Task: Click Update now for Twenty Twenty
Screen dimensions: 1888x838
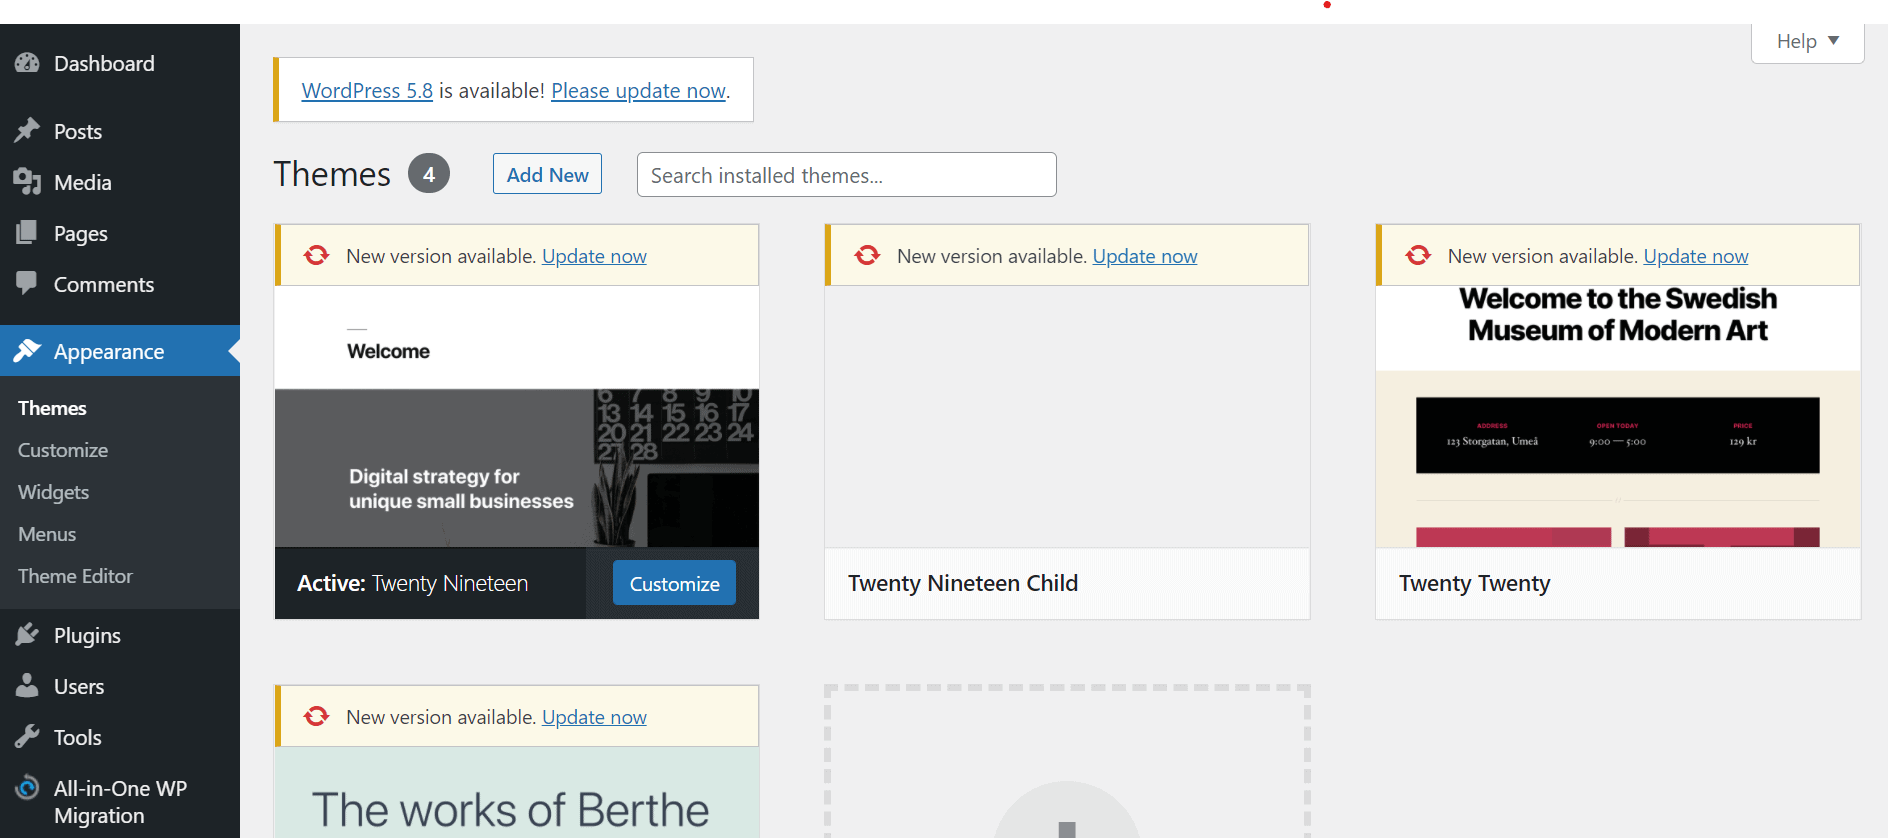Action: [1696, 256]
